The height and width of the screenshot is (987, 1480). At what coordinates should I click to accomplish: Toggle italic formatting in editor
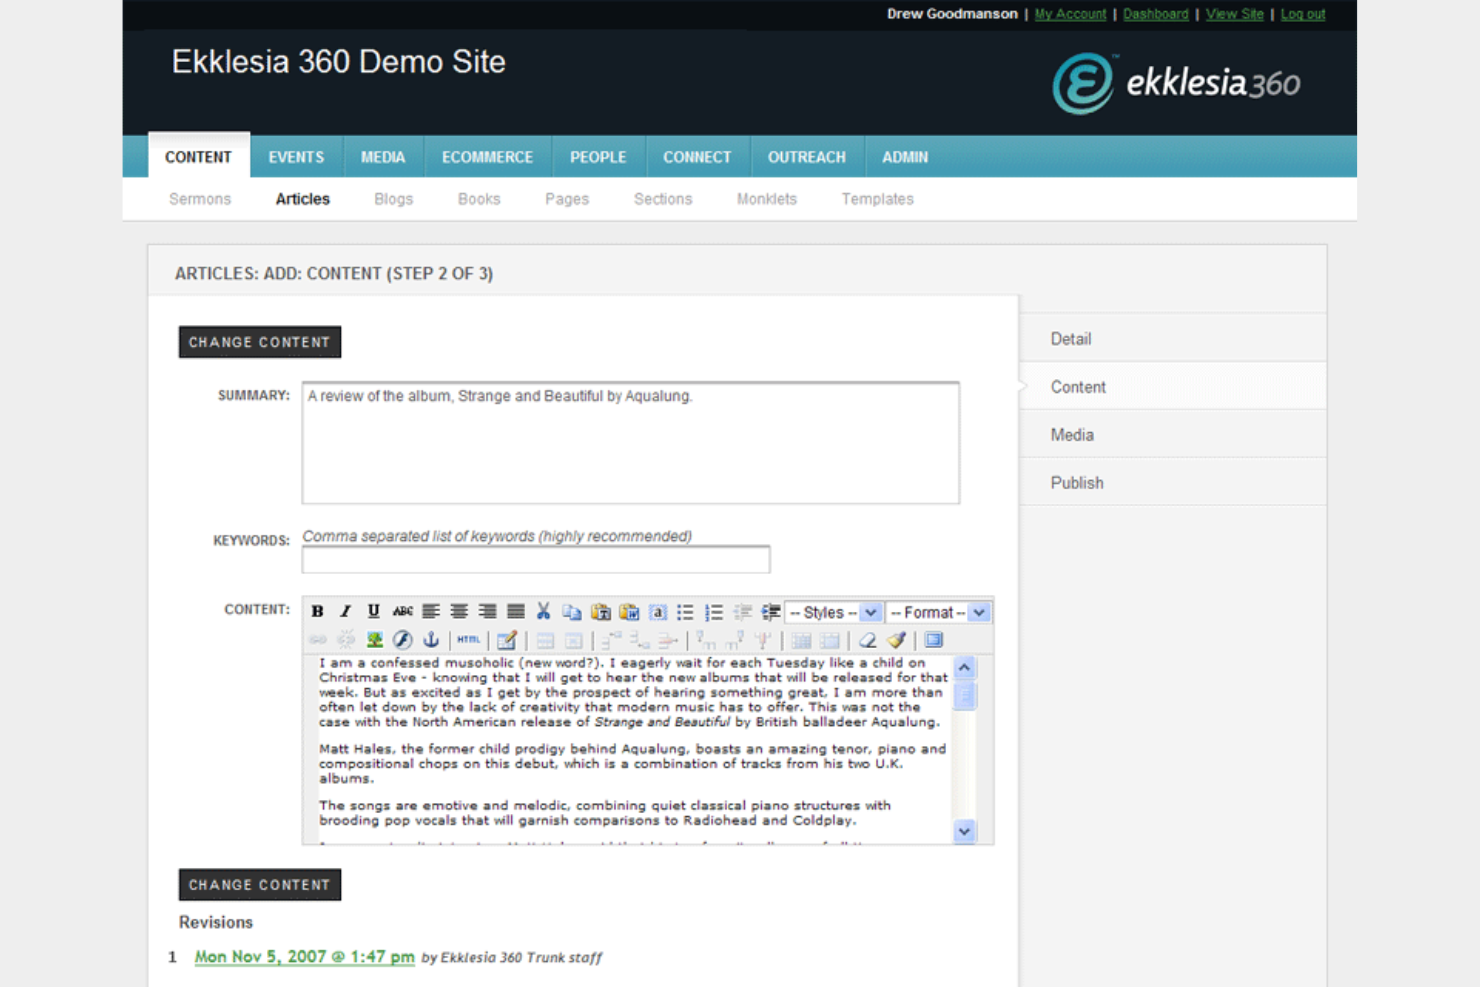point(345,612)
